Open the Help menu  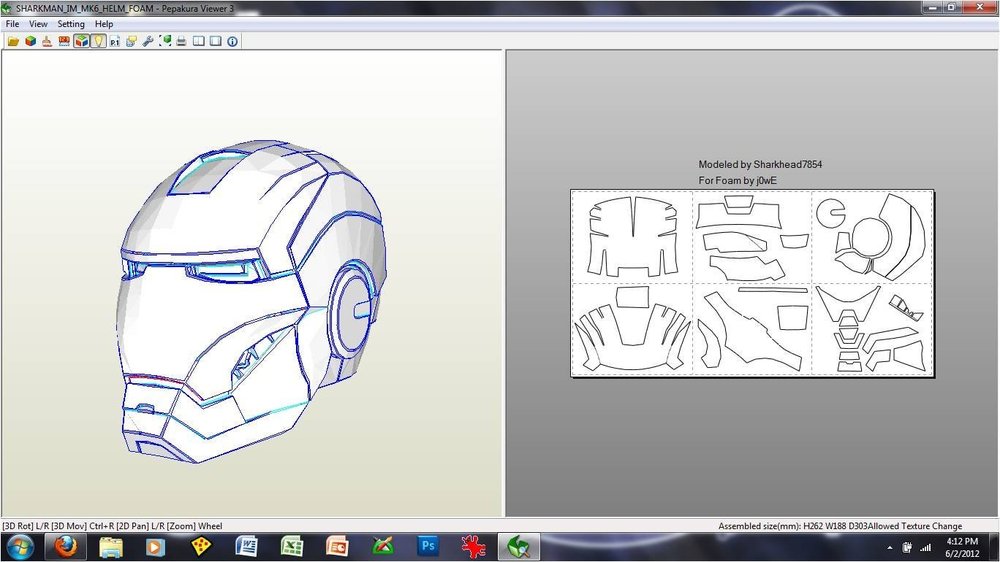pos(104,24)
